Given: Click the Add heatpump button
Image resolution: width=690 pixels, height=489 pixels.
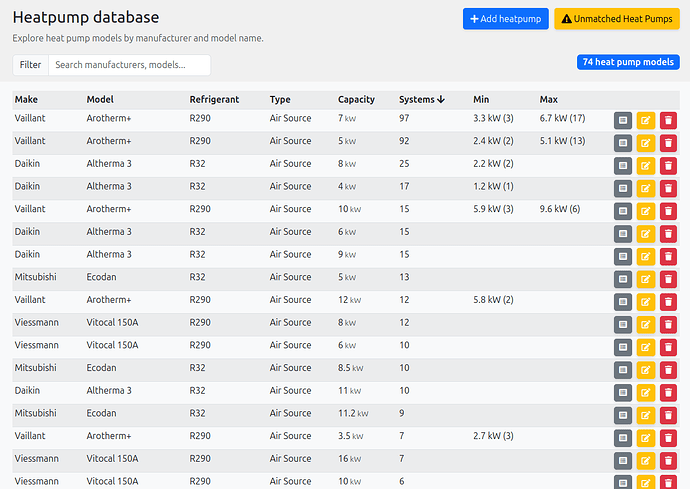Looking at the screenshot, I should (505, 19).
